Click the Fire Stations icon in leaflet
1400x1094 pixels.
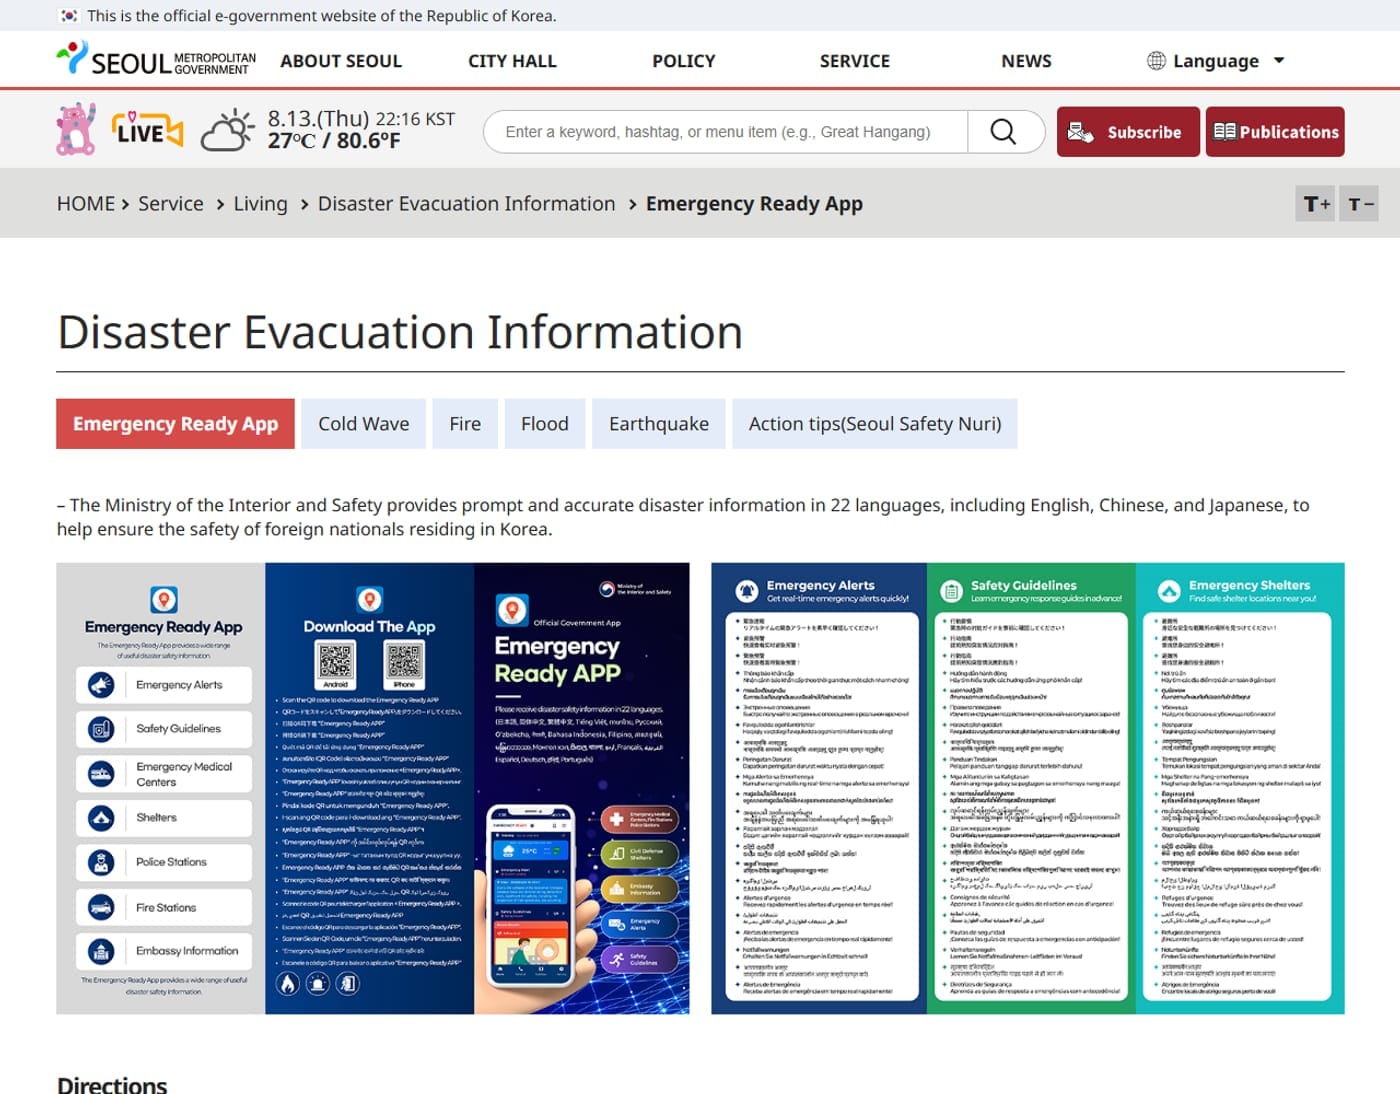101,907
